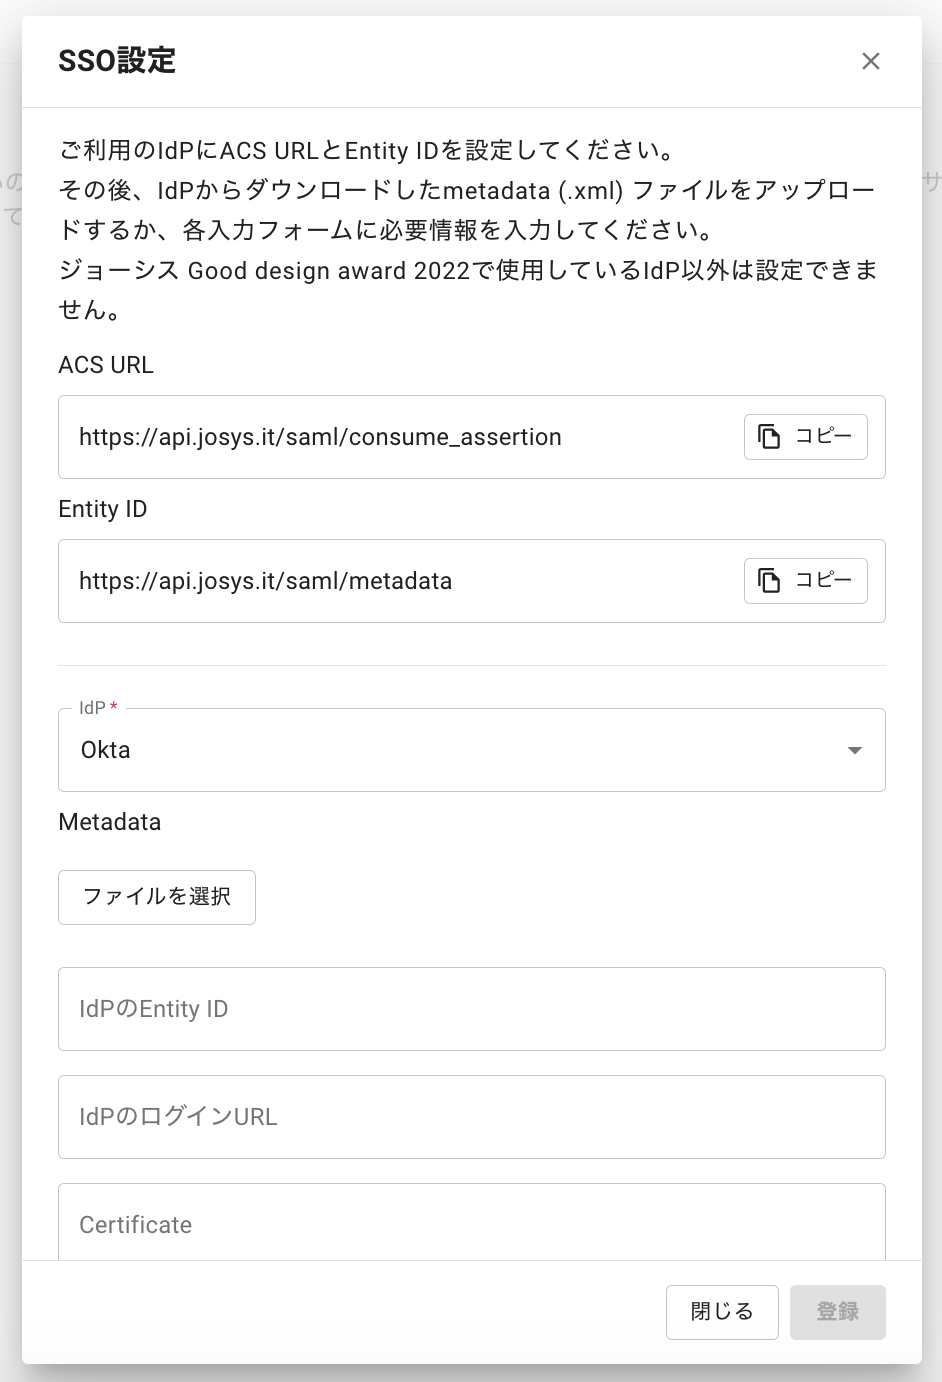The width and height of the screenshot is (942, 1382).
Task: Open the IdP dropdown showing Okta
Action: click(x=472, y=750)
